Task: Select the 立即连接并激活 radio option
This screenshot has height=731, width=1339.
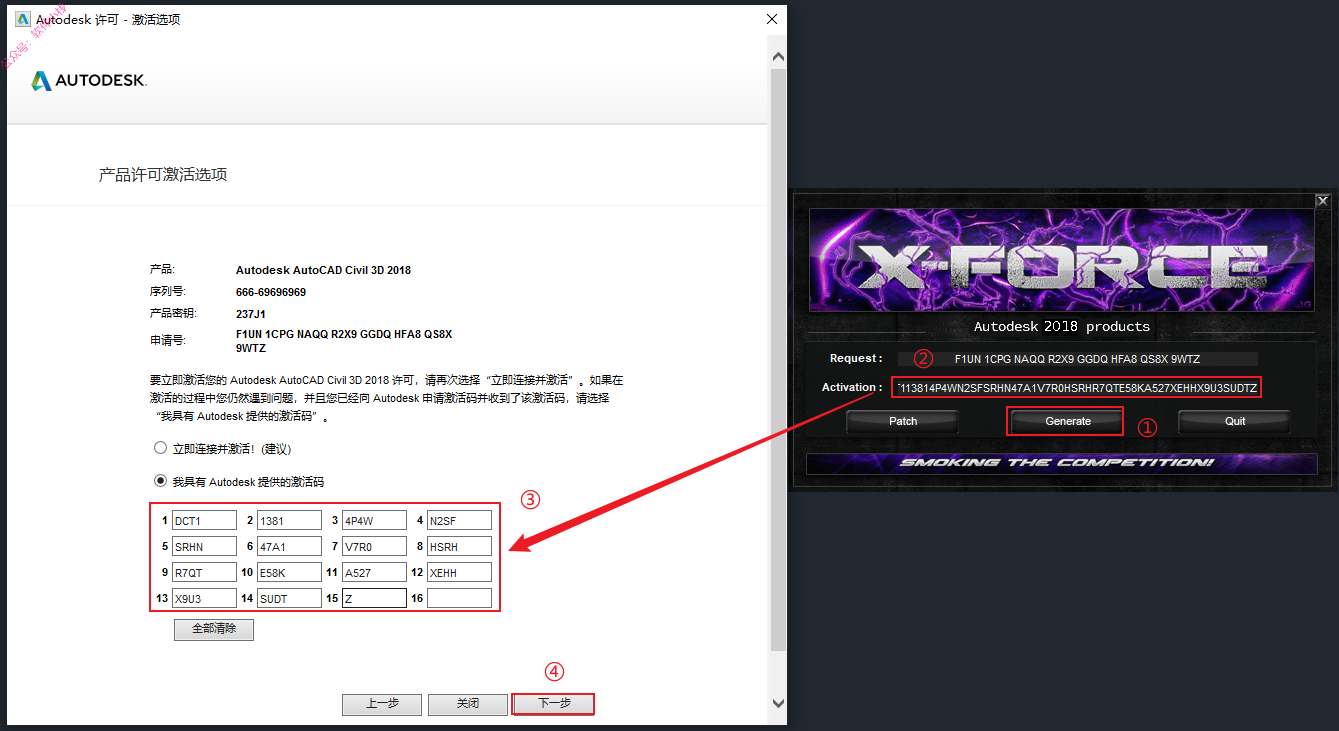Action: 160,448
